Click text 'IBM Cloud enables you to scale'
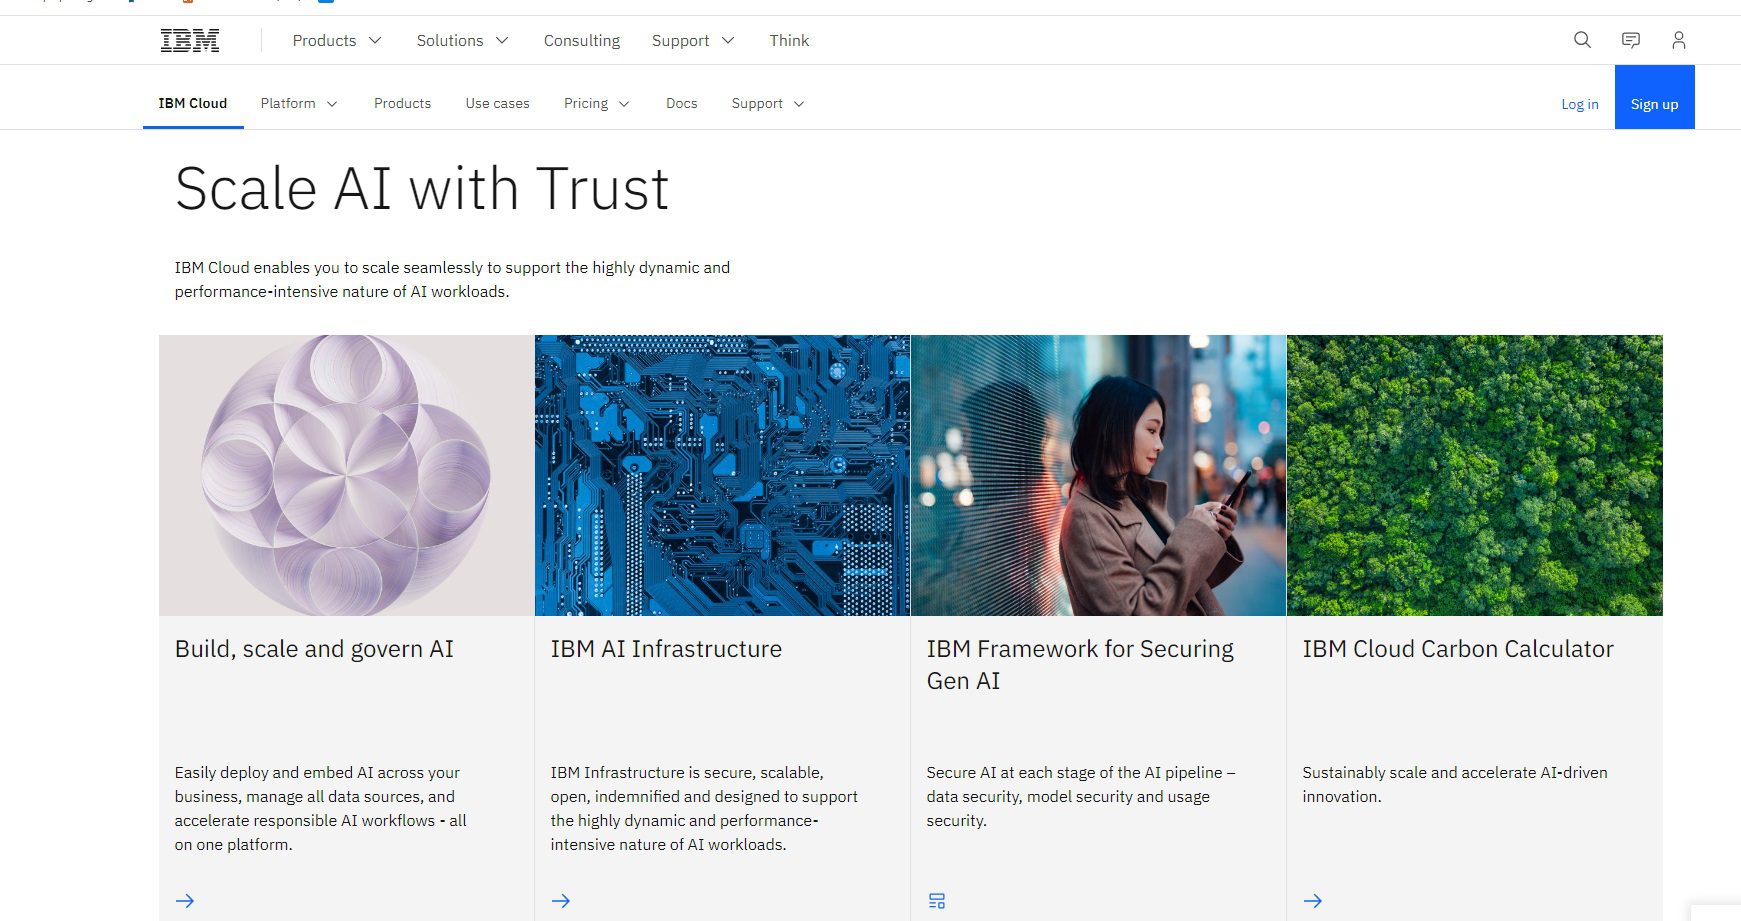This screenshot has width=1741, height=921. point(291,268)
